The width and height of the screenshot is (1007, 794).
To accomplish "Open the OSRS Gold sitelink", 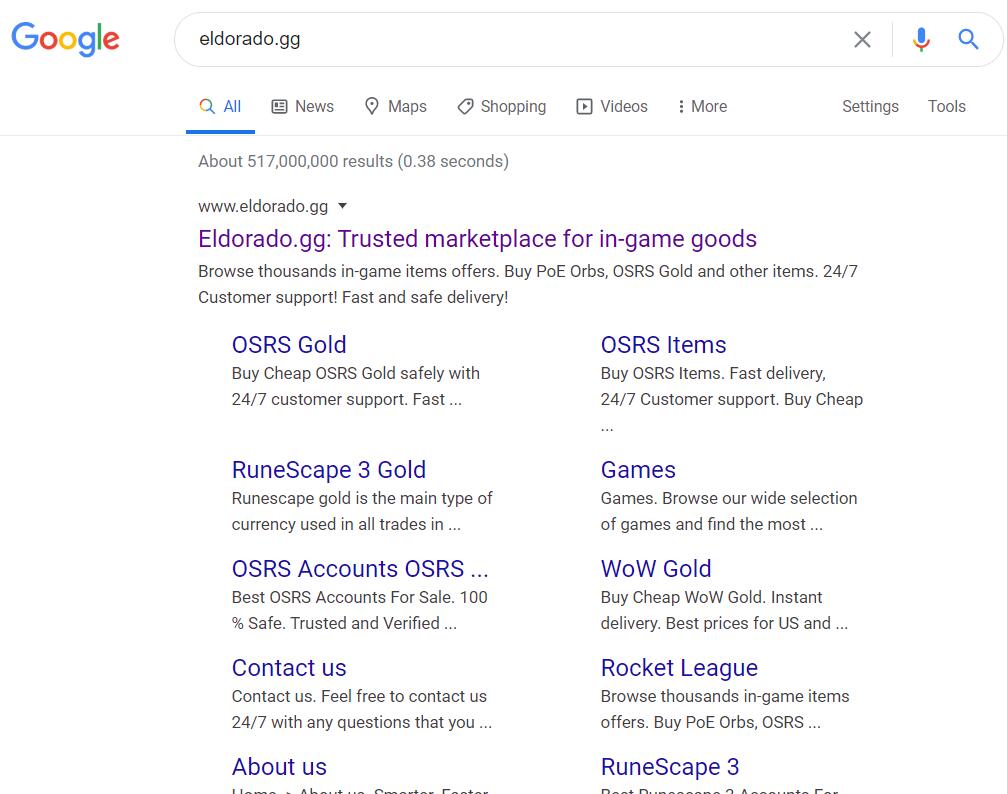I will click(289, 344).
